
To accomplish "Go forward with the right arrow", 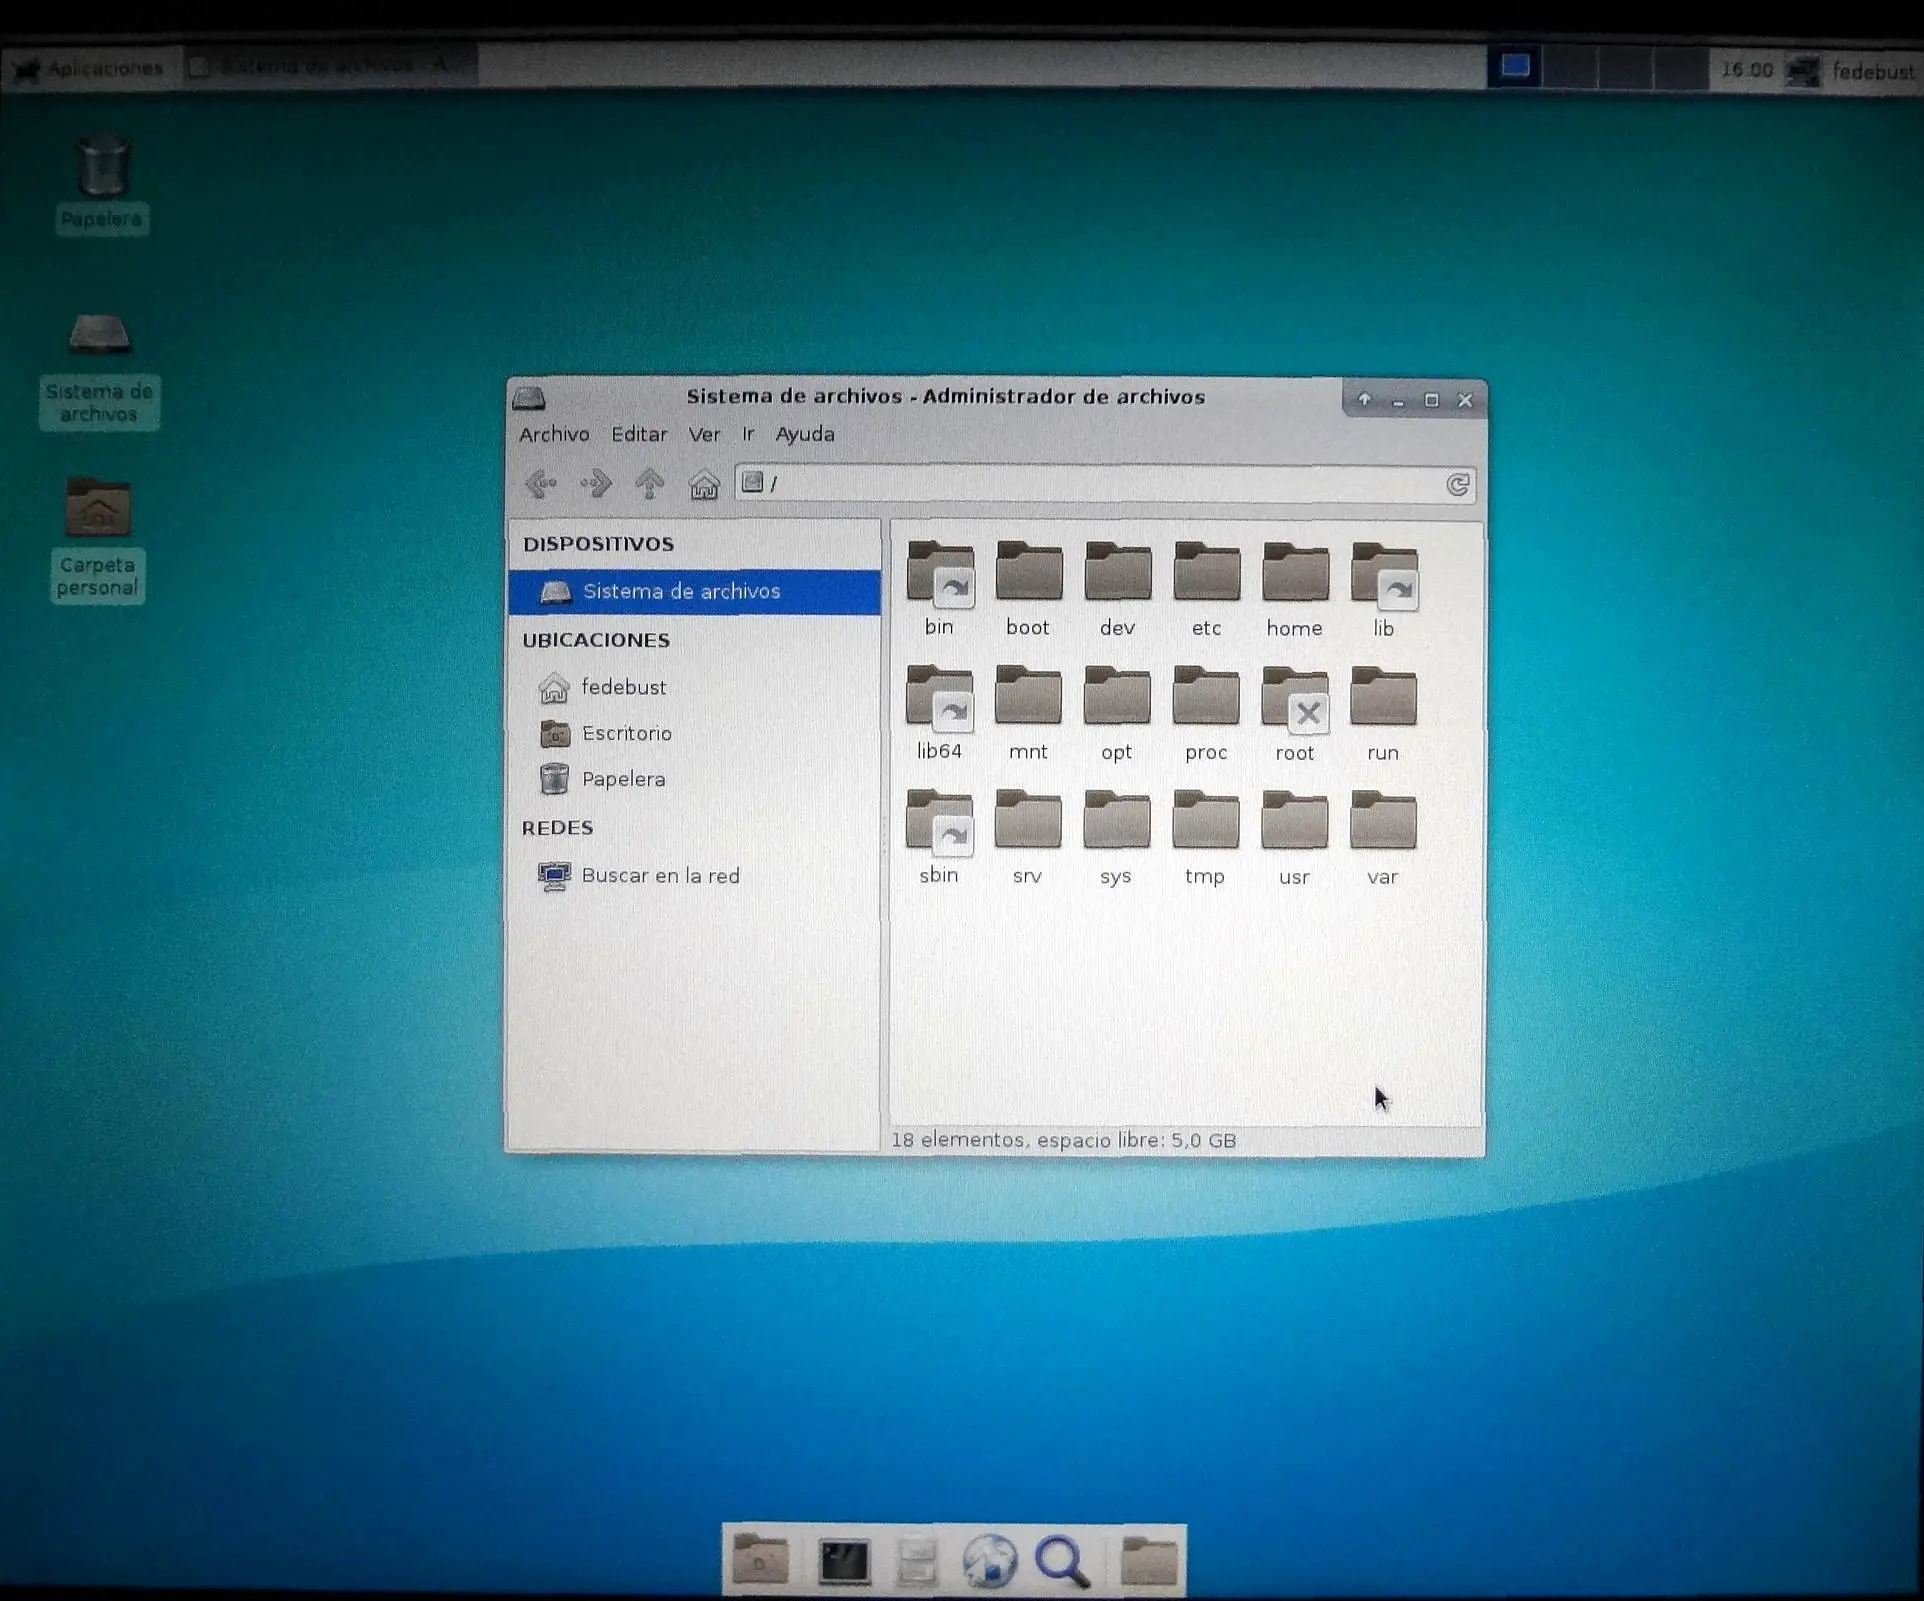I will pyautogui.click(x=596, y=485).
